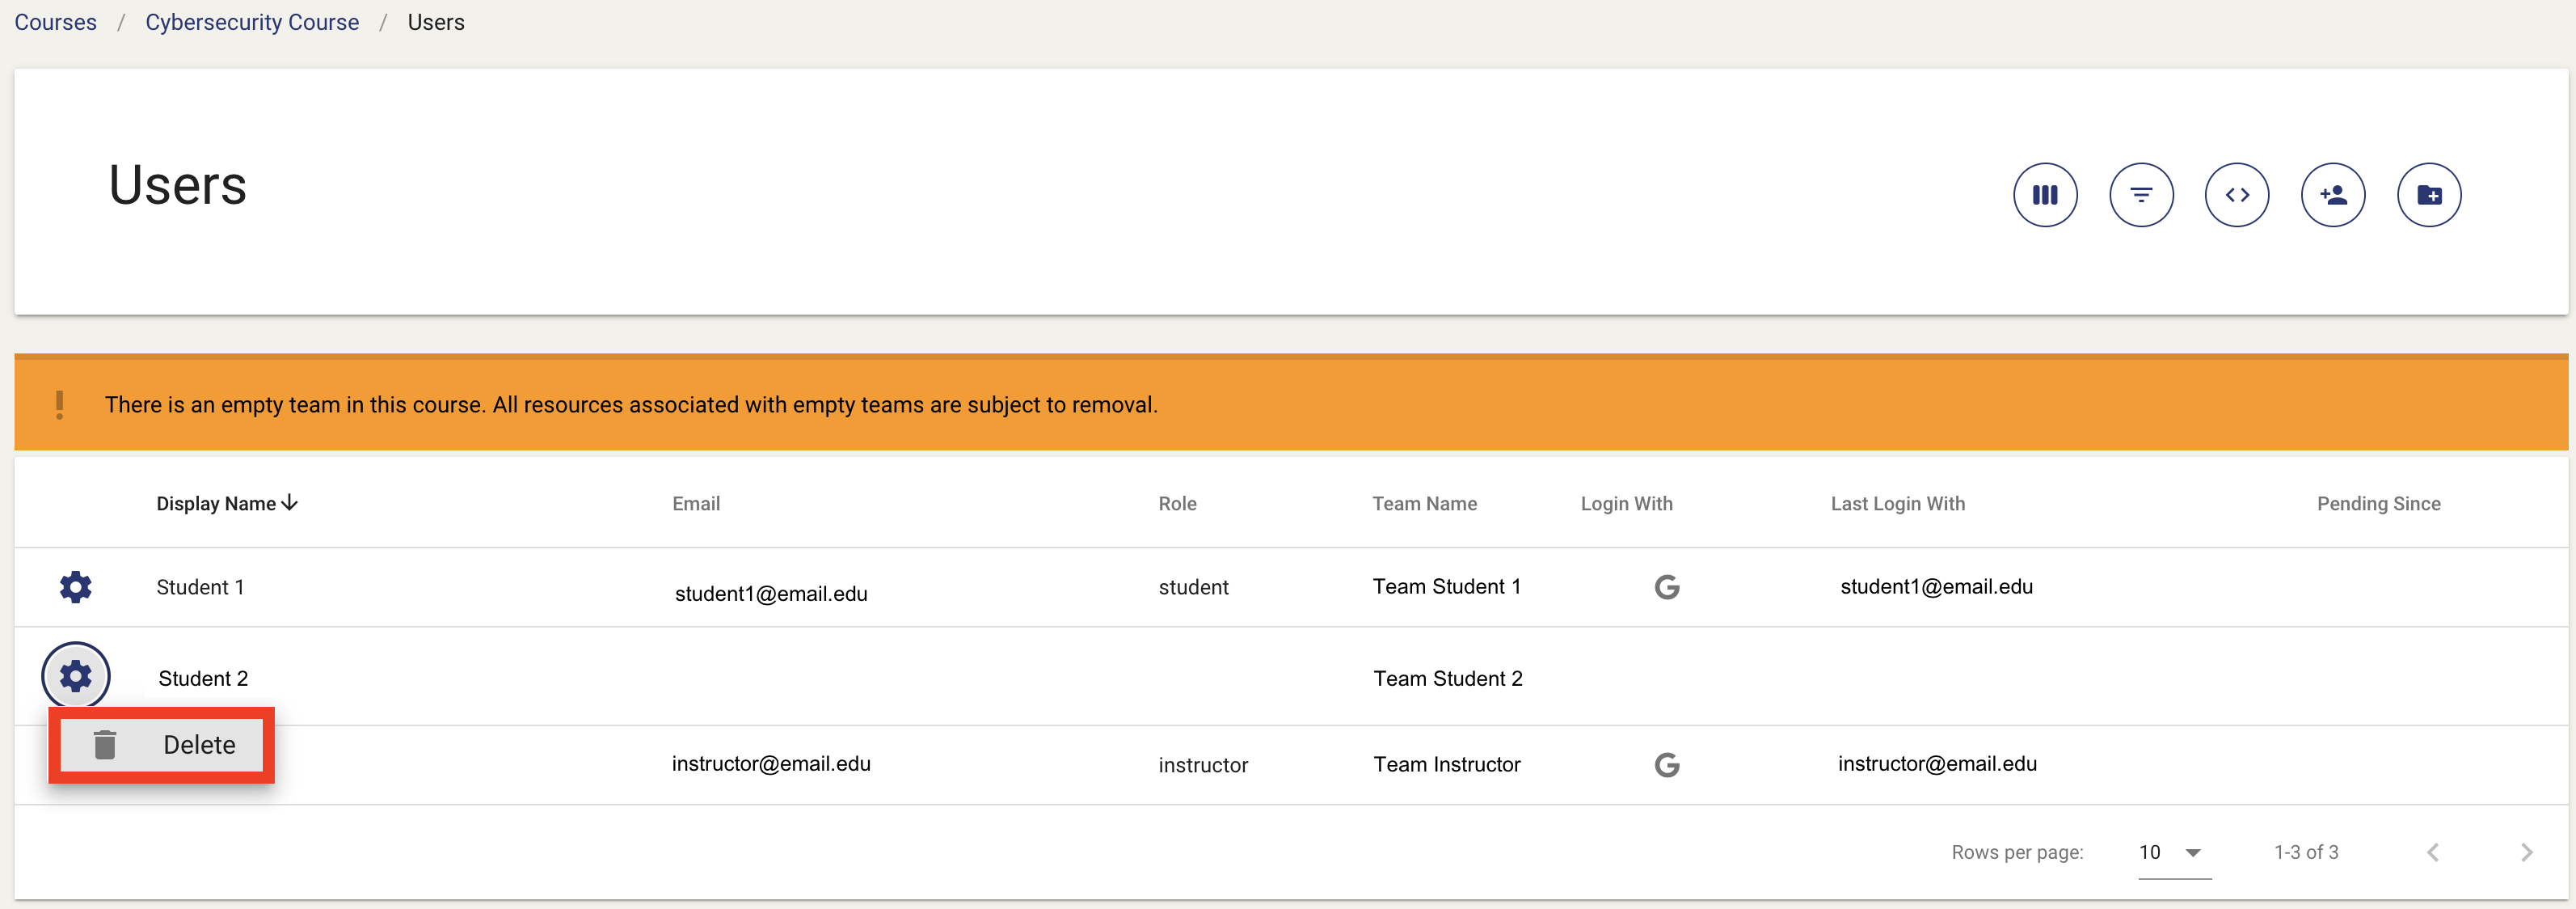Image resolution: width=2576 pixels, height=909 pixels.
Task: Navigate to Cybersecurity Course breadcrumb
Action: click(252, 22)
